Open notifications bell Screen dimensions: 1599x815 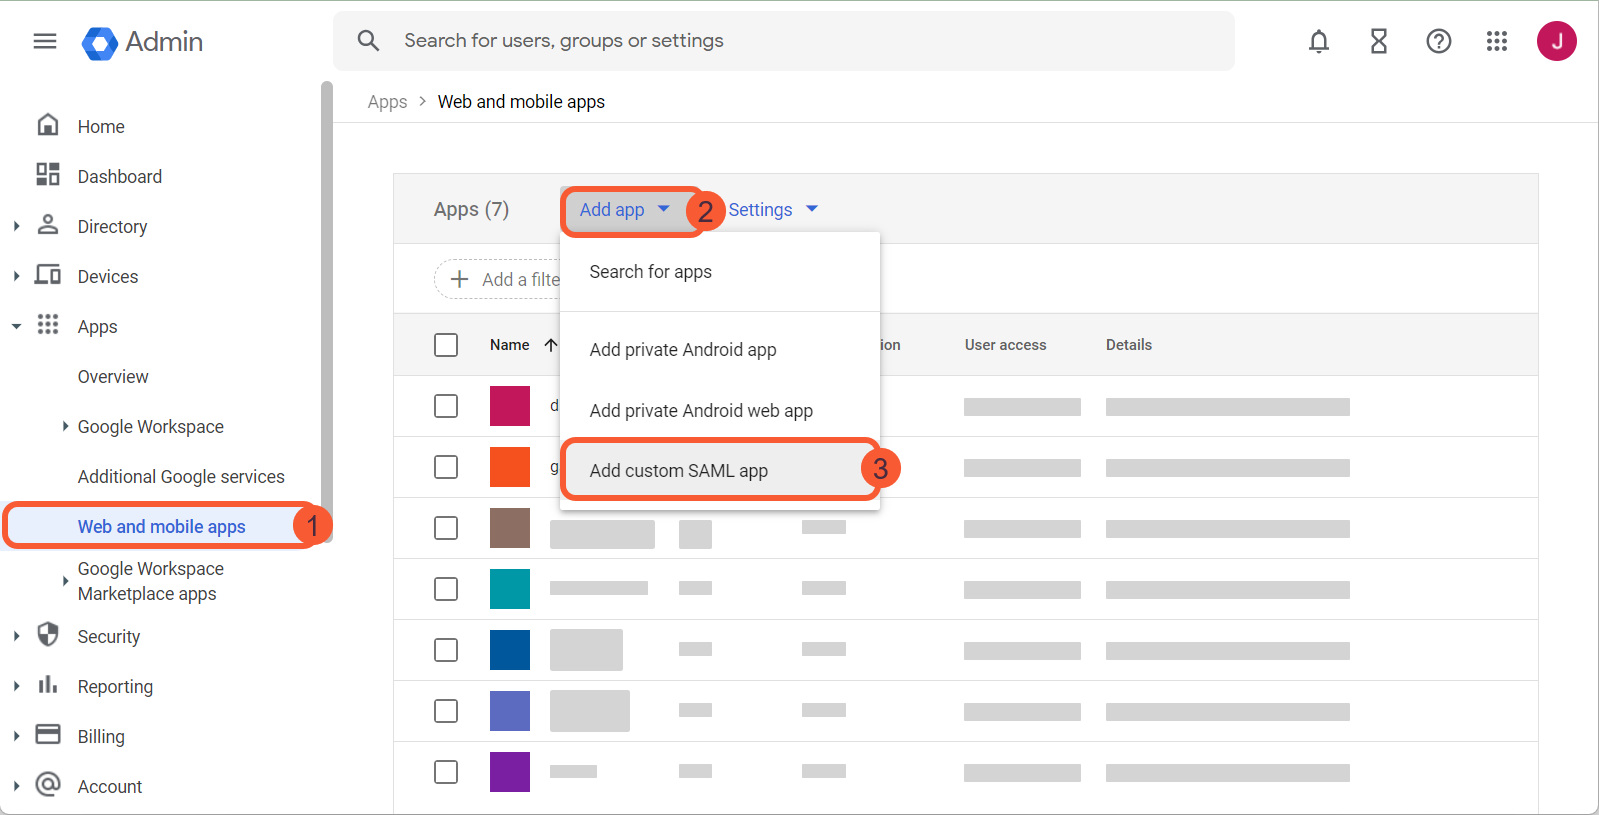coord(1319,41)
